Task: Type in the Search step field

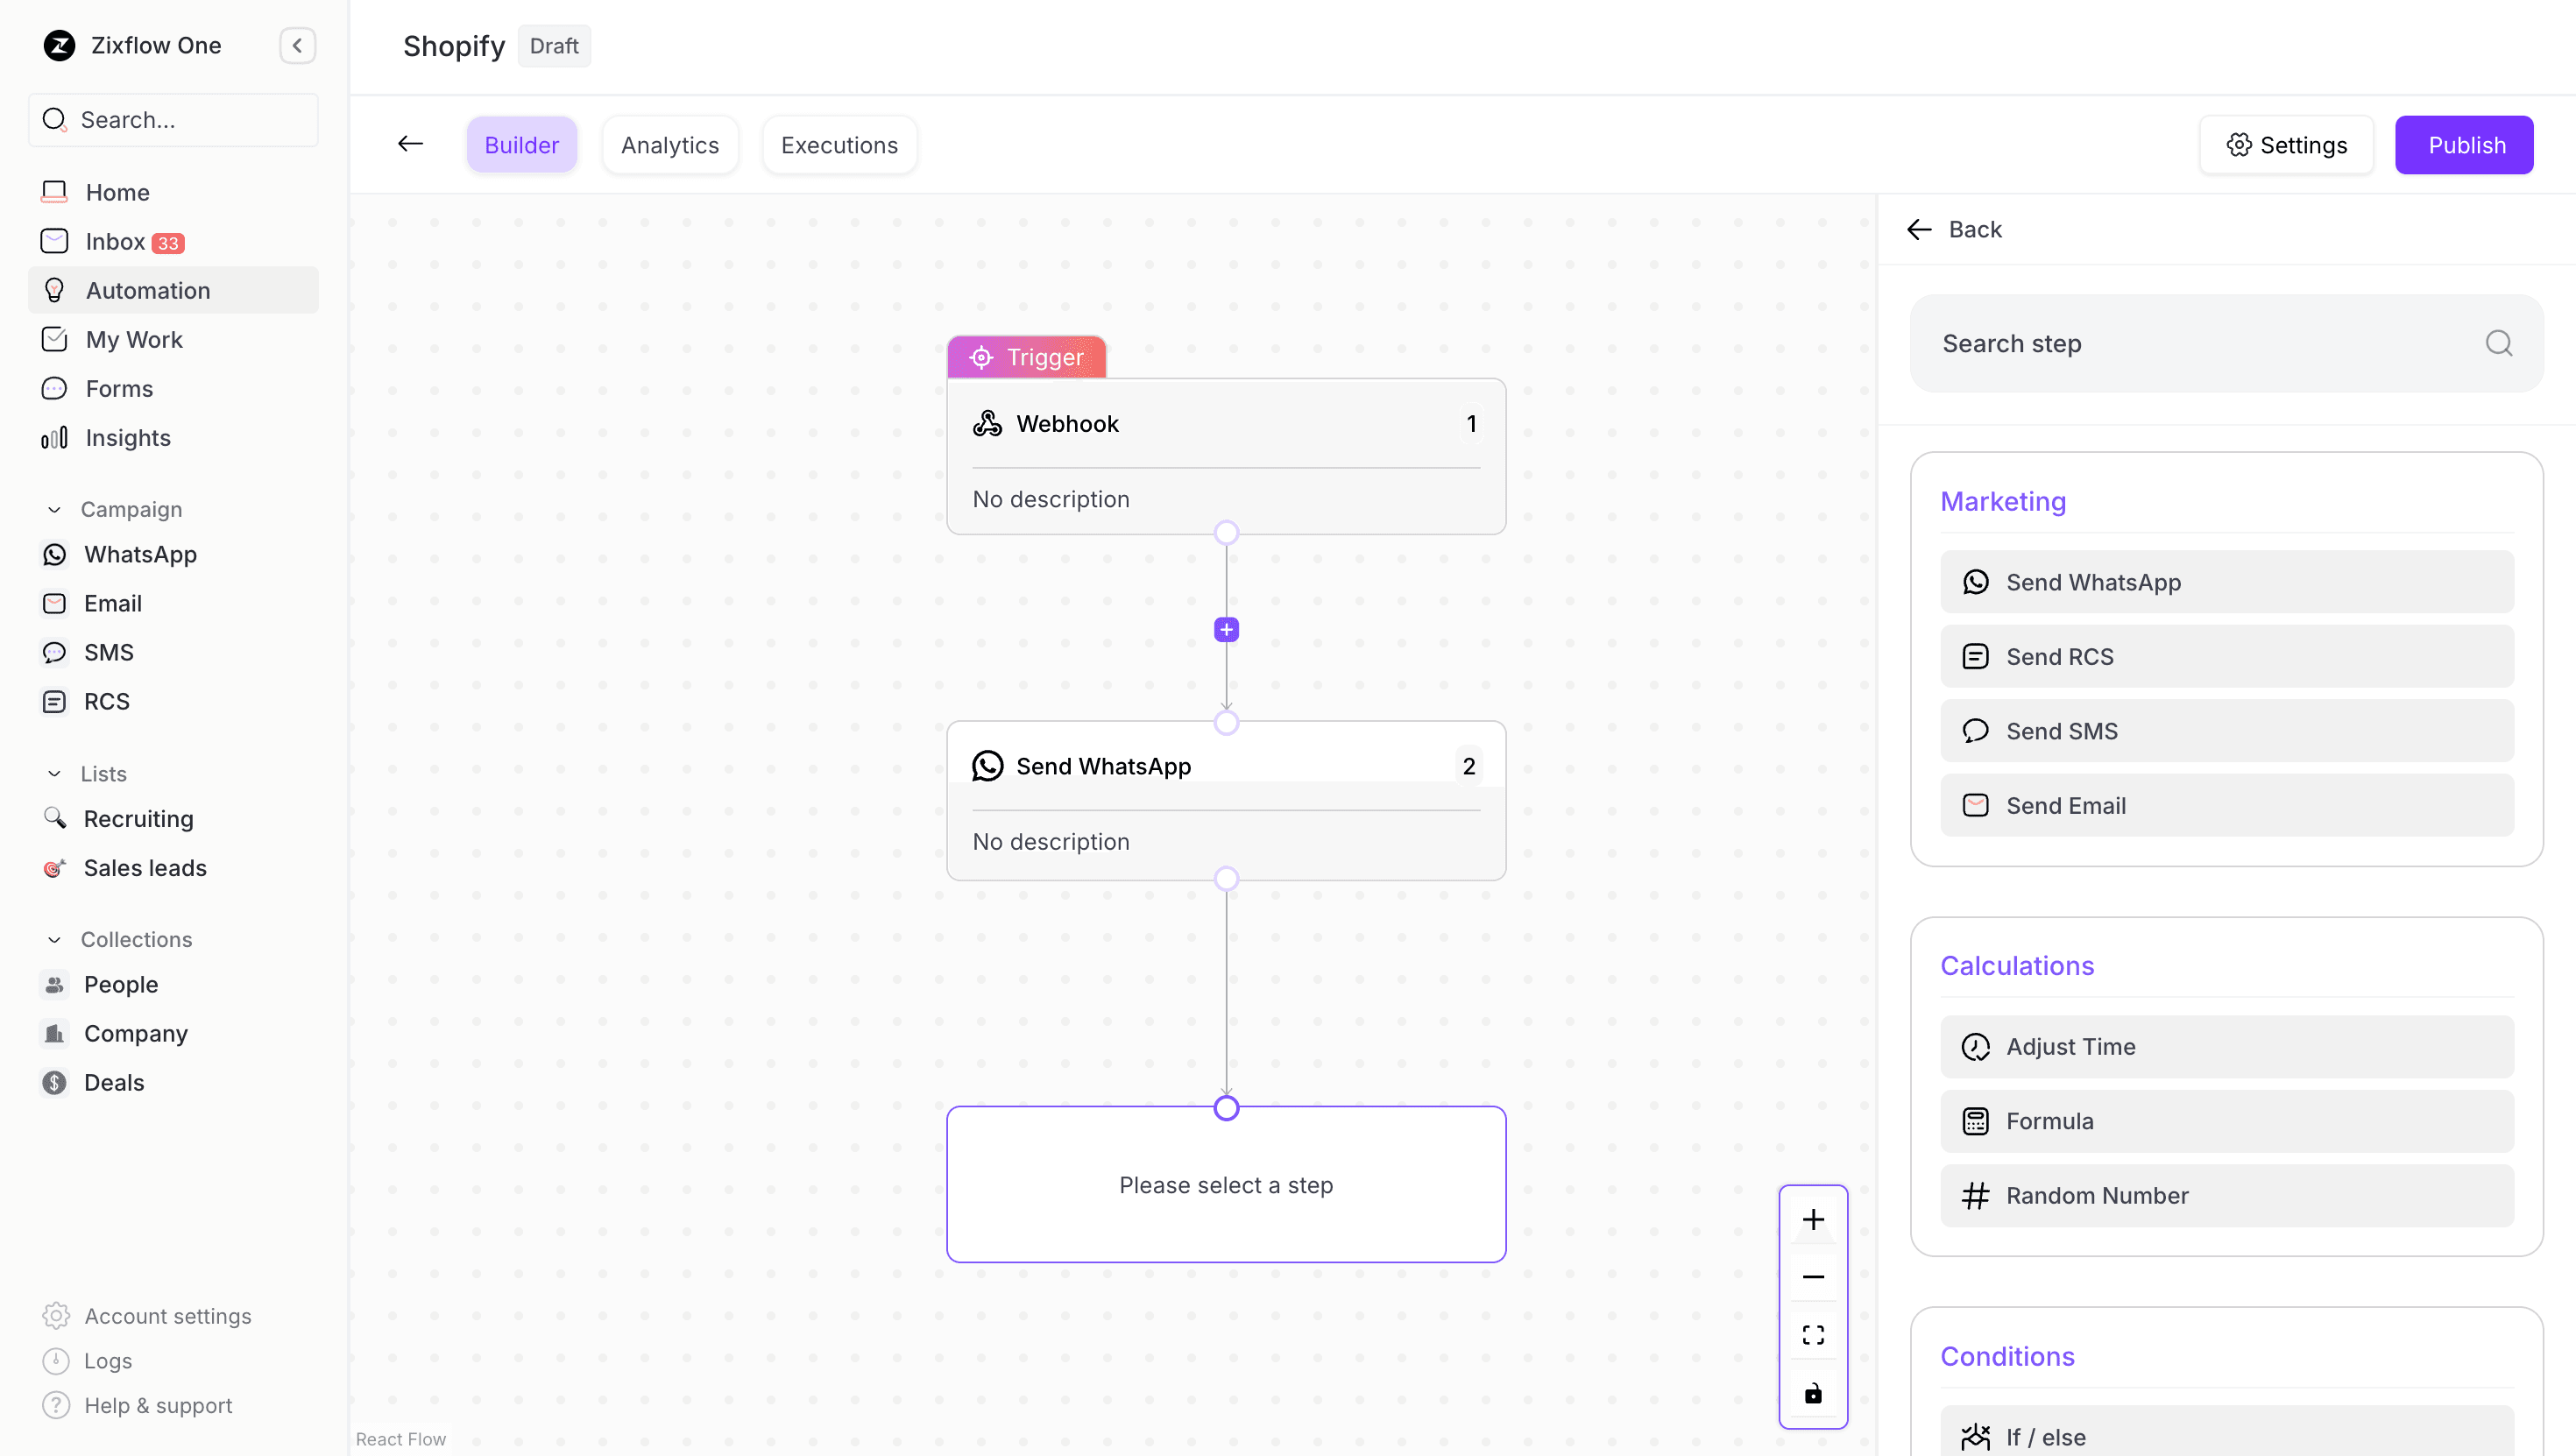Action: 2150,343
